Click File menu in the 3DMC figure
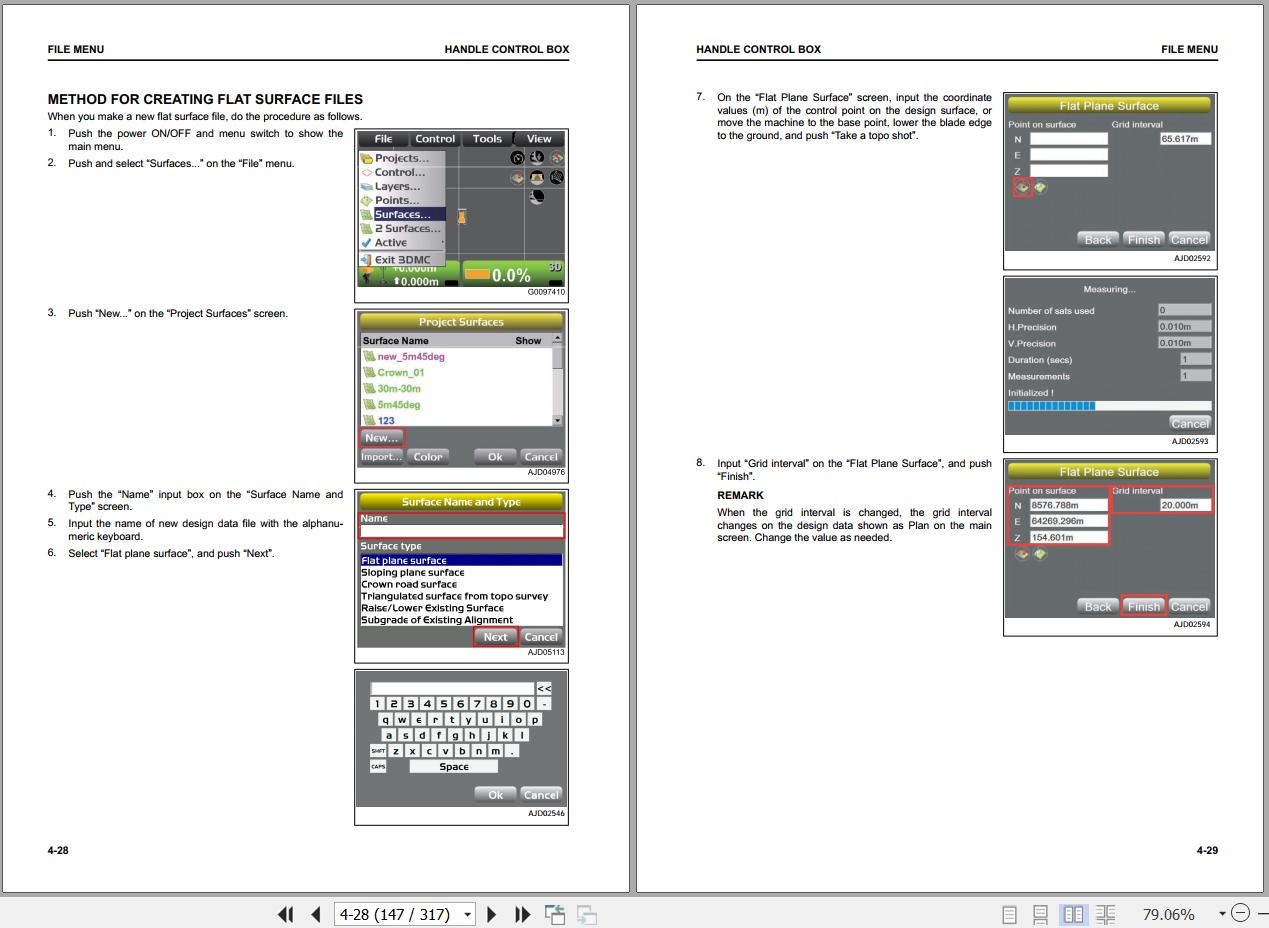1269x928 pixels. [x=383, y=139]
